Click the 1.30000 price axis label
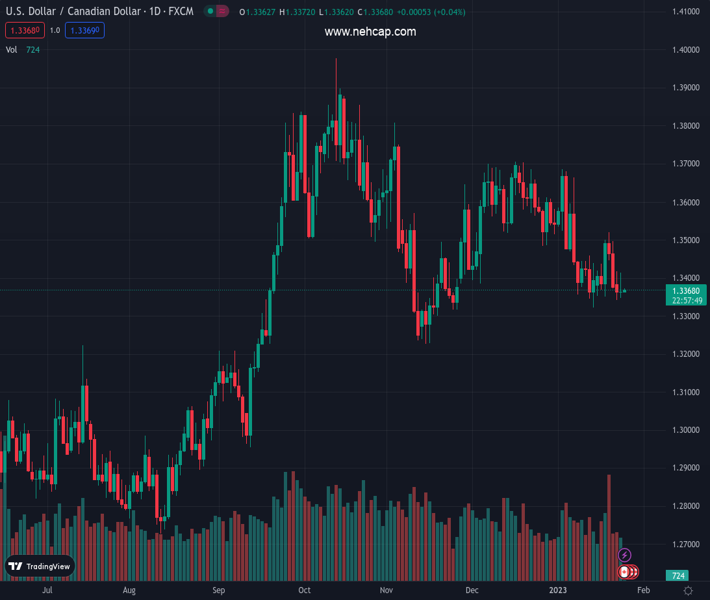This screenshot has width=710, height=600. 686,430
